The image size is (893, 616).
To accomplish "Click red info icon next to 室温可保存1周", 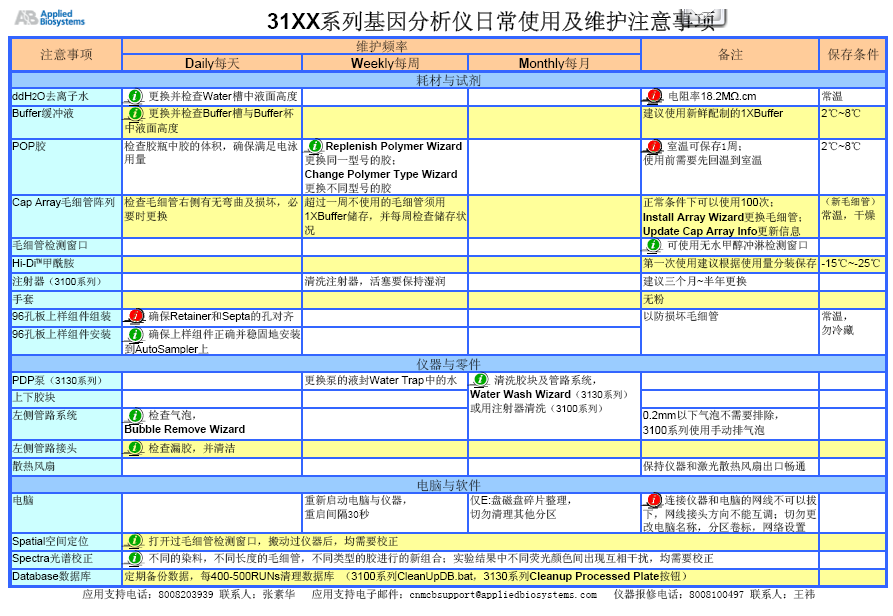I will tap(654, 146).
